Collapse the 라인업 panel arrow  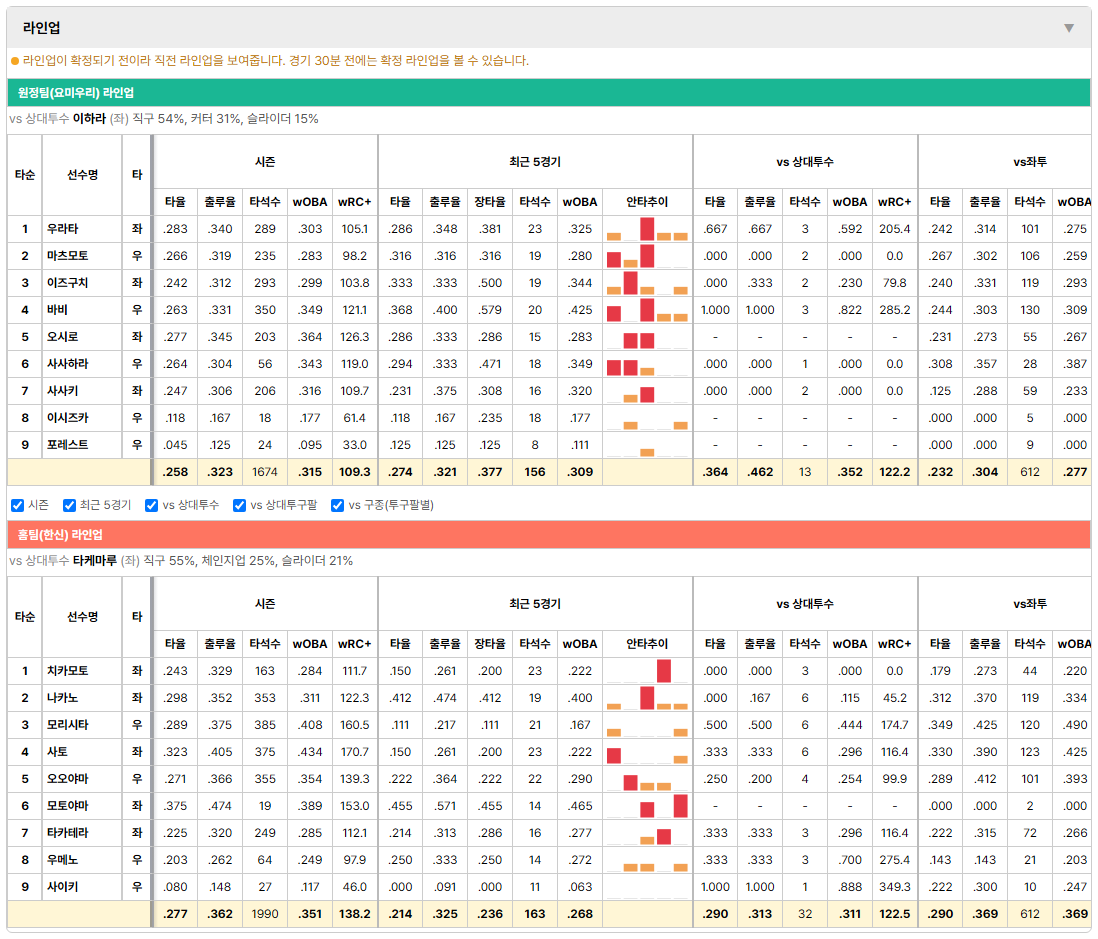click(x=1069, y=28)
